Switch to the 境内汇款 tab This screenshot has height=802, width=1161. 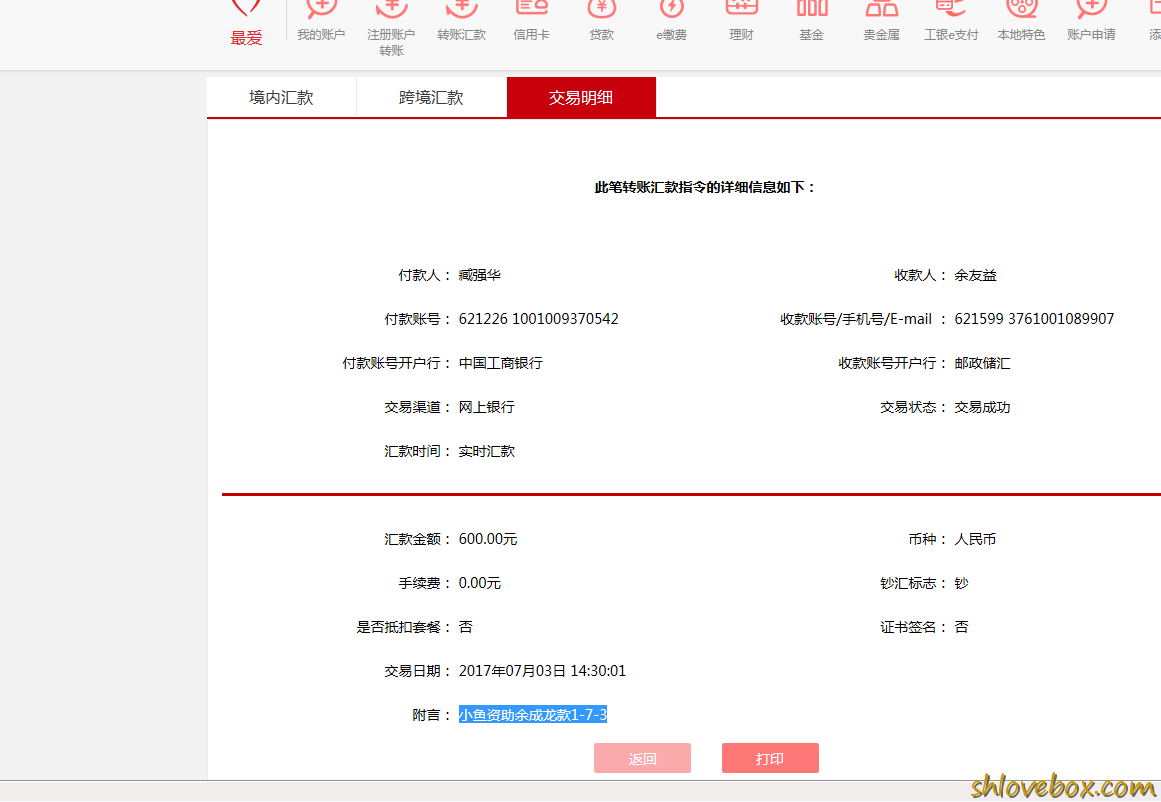[x=281, y=97]
